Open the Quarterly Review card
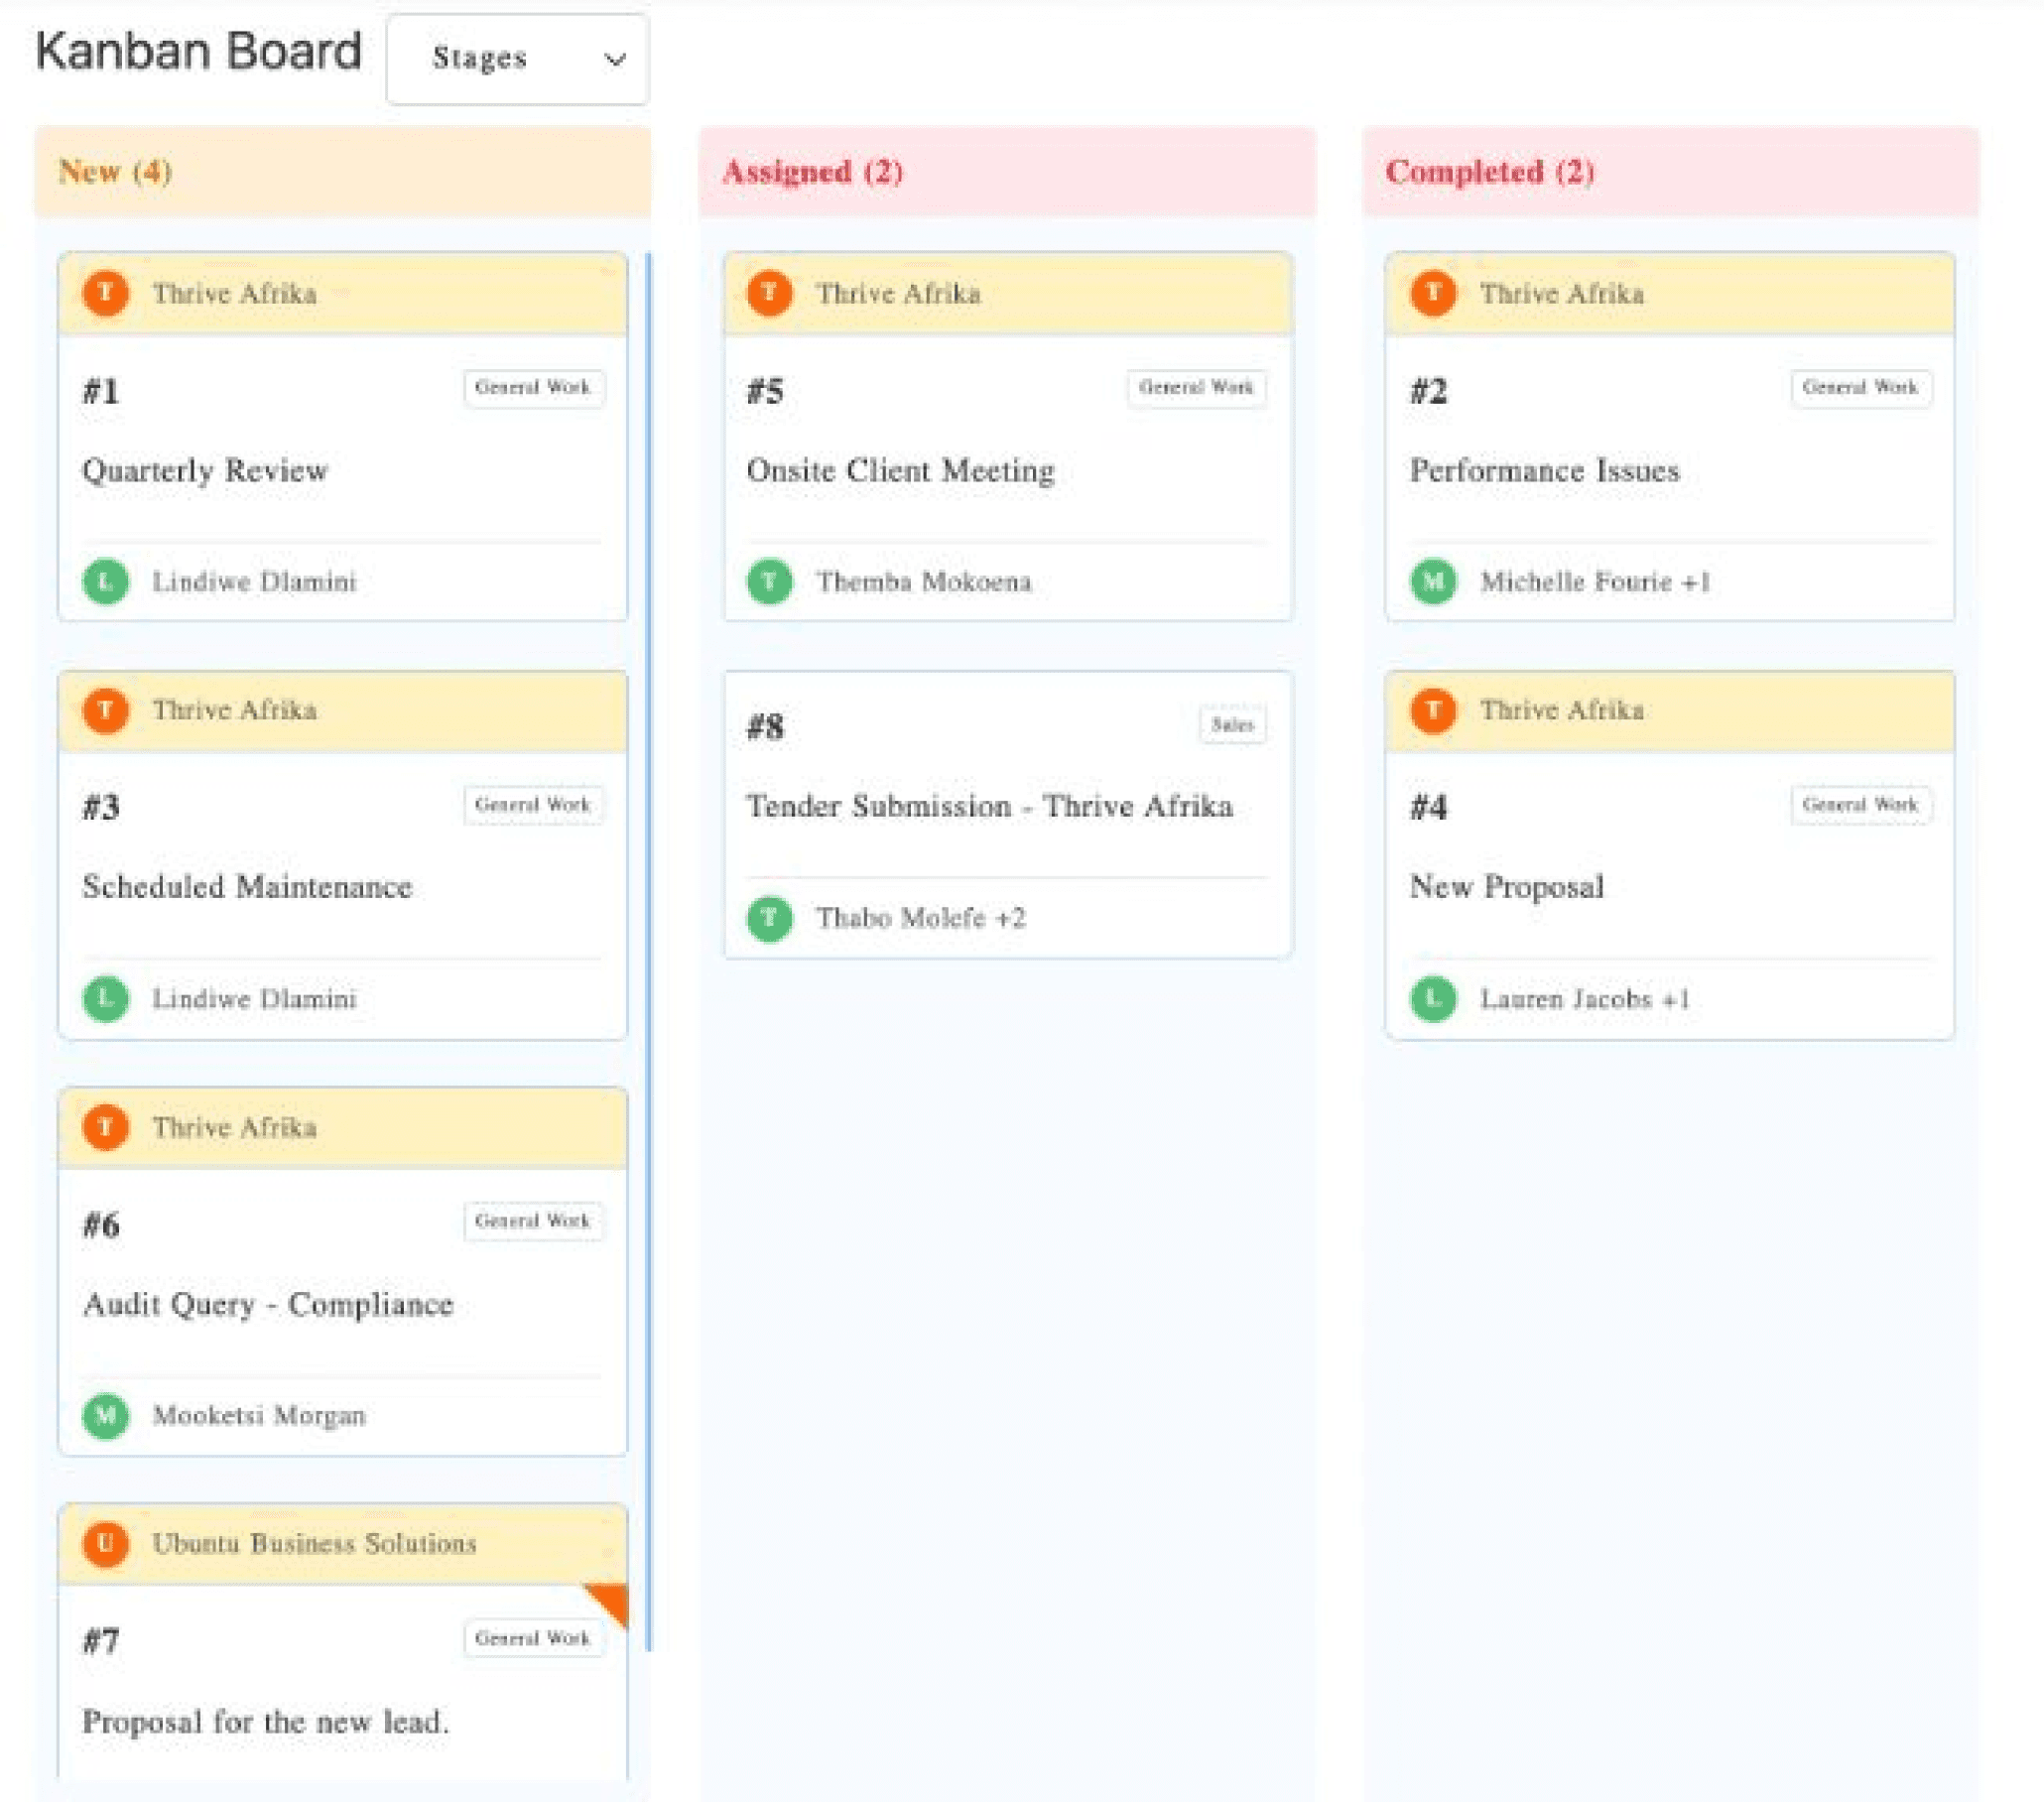Image resolution: width=2044 pixels, height=1802 pixels. [205, 471]
